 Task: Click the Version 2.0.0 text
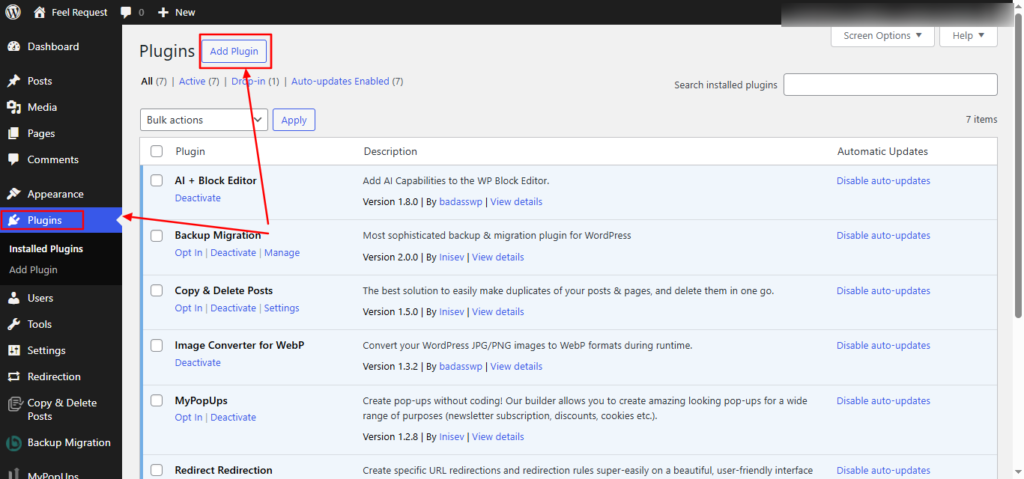390,257
